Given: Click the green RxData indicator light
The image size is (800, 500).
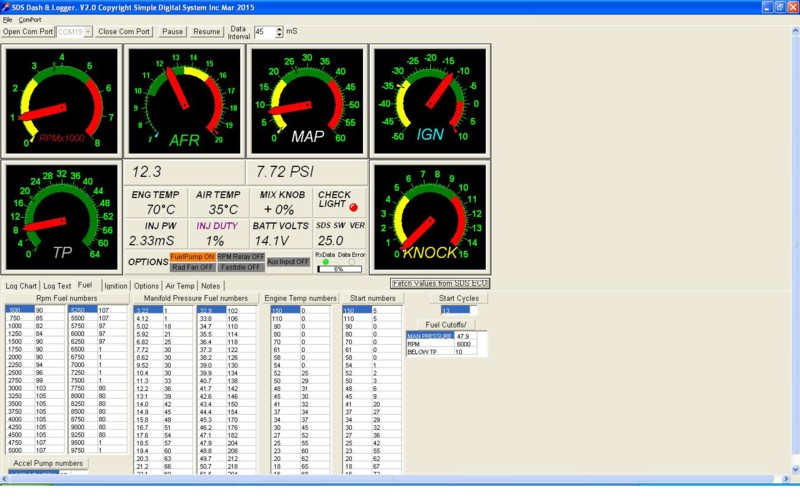Looking at the screenshot, I should [x=325, y=261].
